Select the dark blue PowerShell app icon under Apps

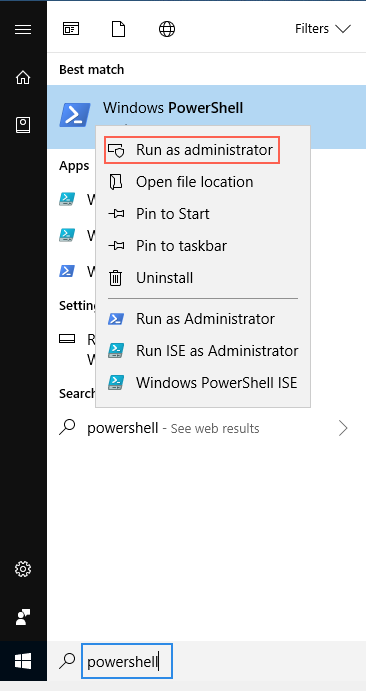coord(67,271)
